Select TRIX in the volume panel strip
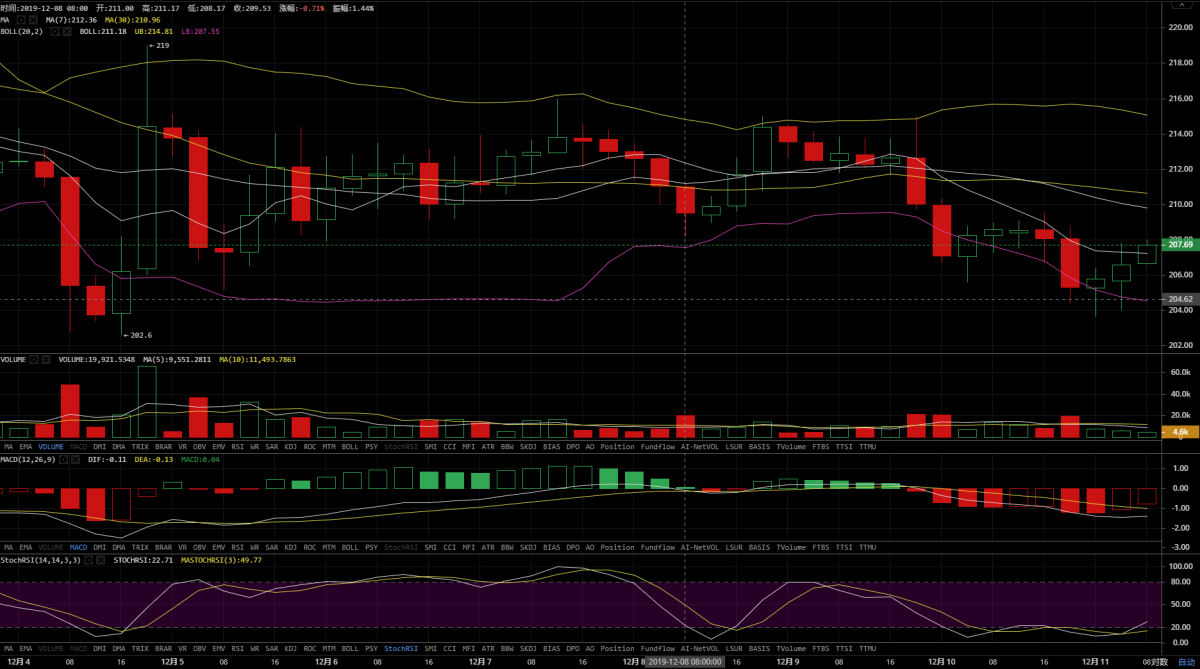The image size is (1200, 669). [141, 447]
